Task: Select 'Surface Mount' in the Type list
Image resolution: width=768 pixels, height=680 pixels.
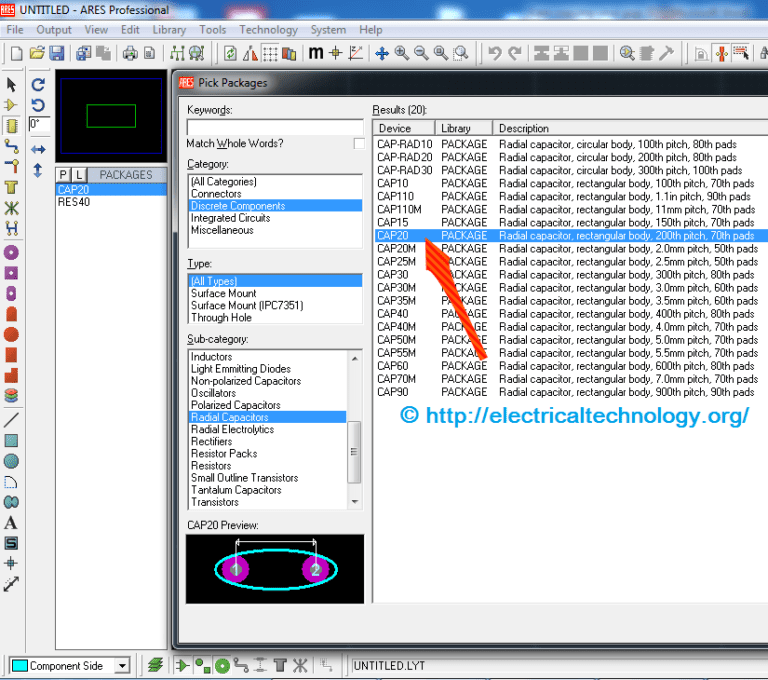Action: [x=224, y=294]
